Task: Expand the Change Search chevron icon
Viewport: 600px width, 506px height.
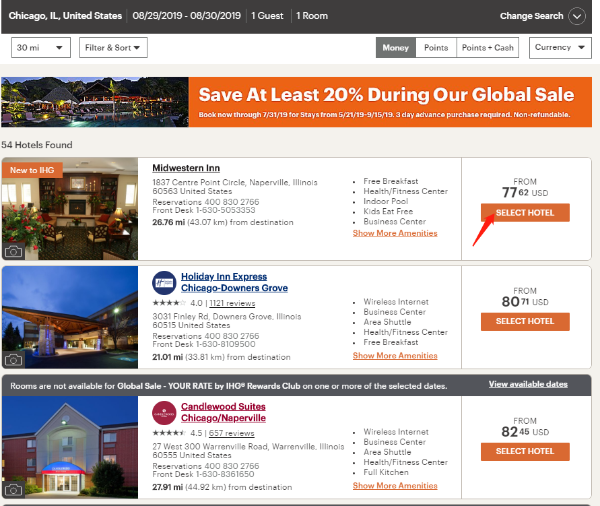Action: pos(577,16)
